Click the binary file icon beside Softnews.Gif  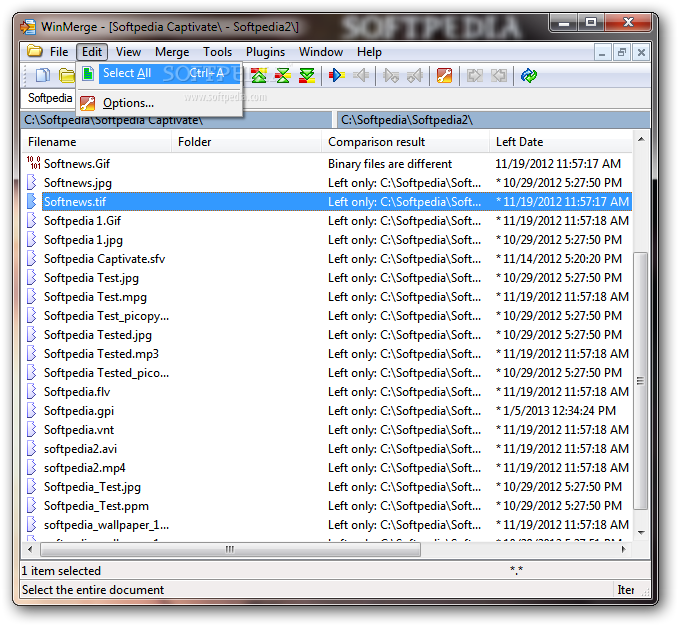click(33, 163)
